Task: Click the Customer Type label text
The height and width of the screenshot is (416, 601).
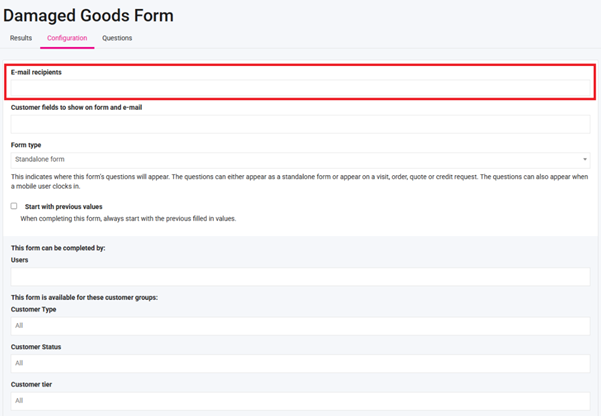Action: (33, 309)
